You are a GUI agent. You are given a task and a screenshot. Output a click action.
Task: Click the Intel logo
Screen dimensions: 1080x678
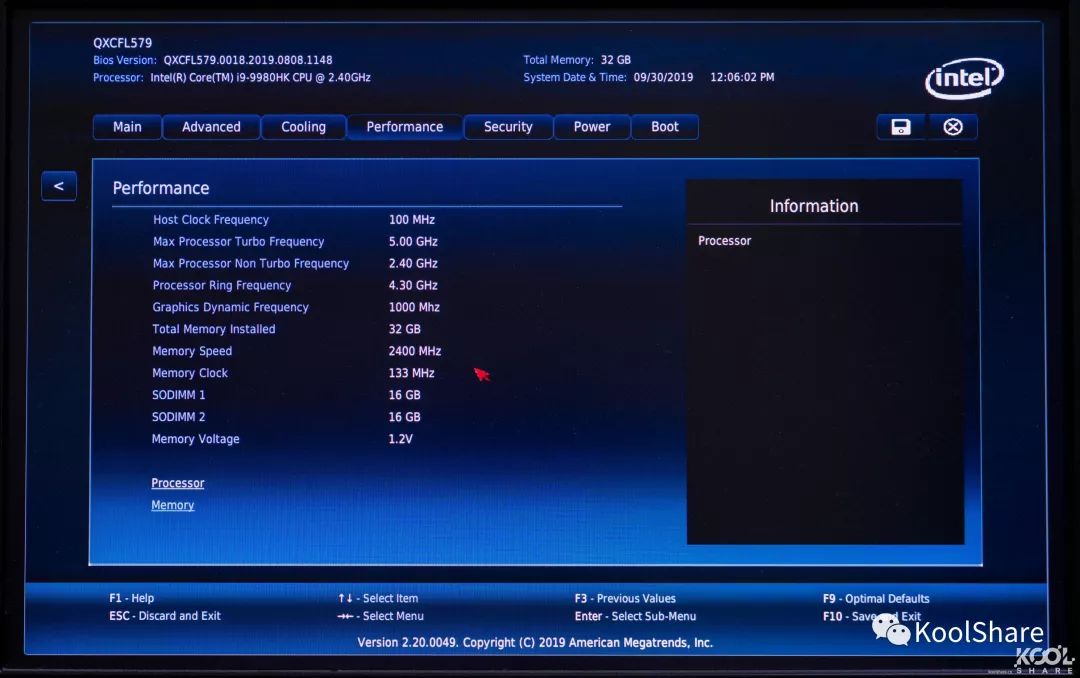coord(964,79)
